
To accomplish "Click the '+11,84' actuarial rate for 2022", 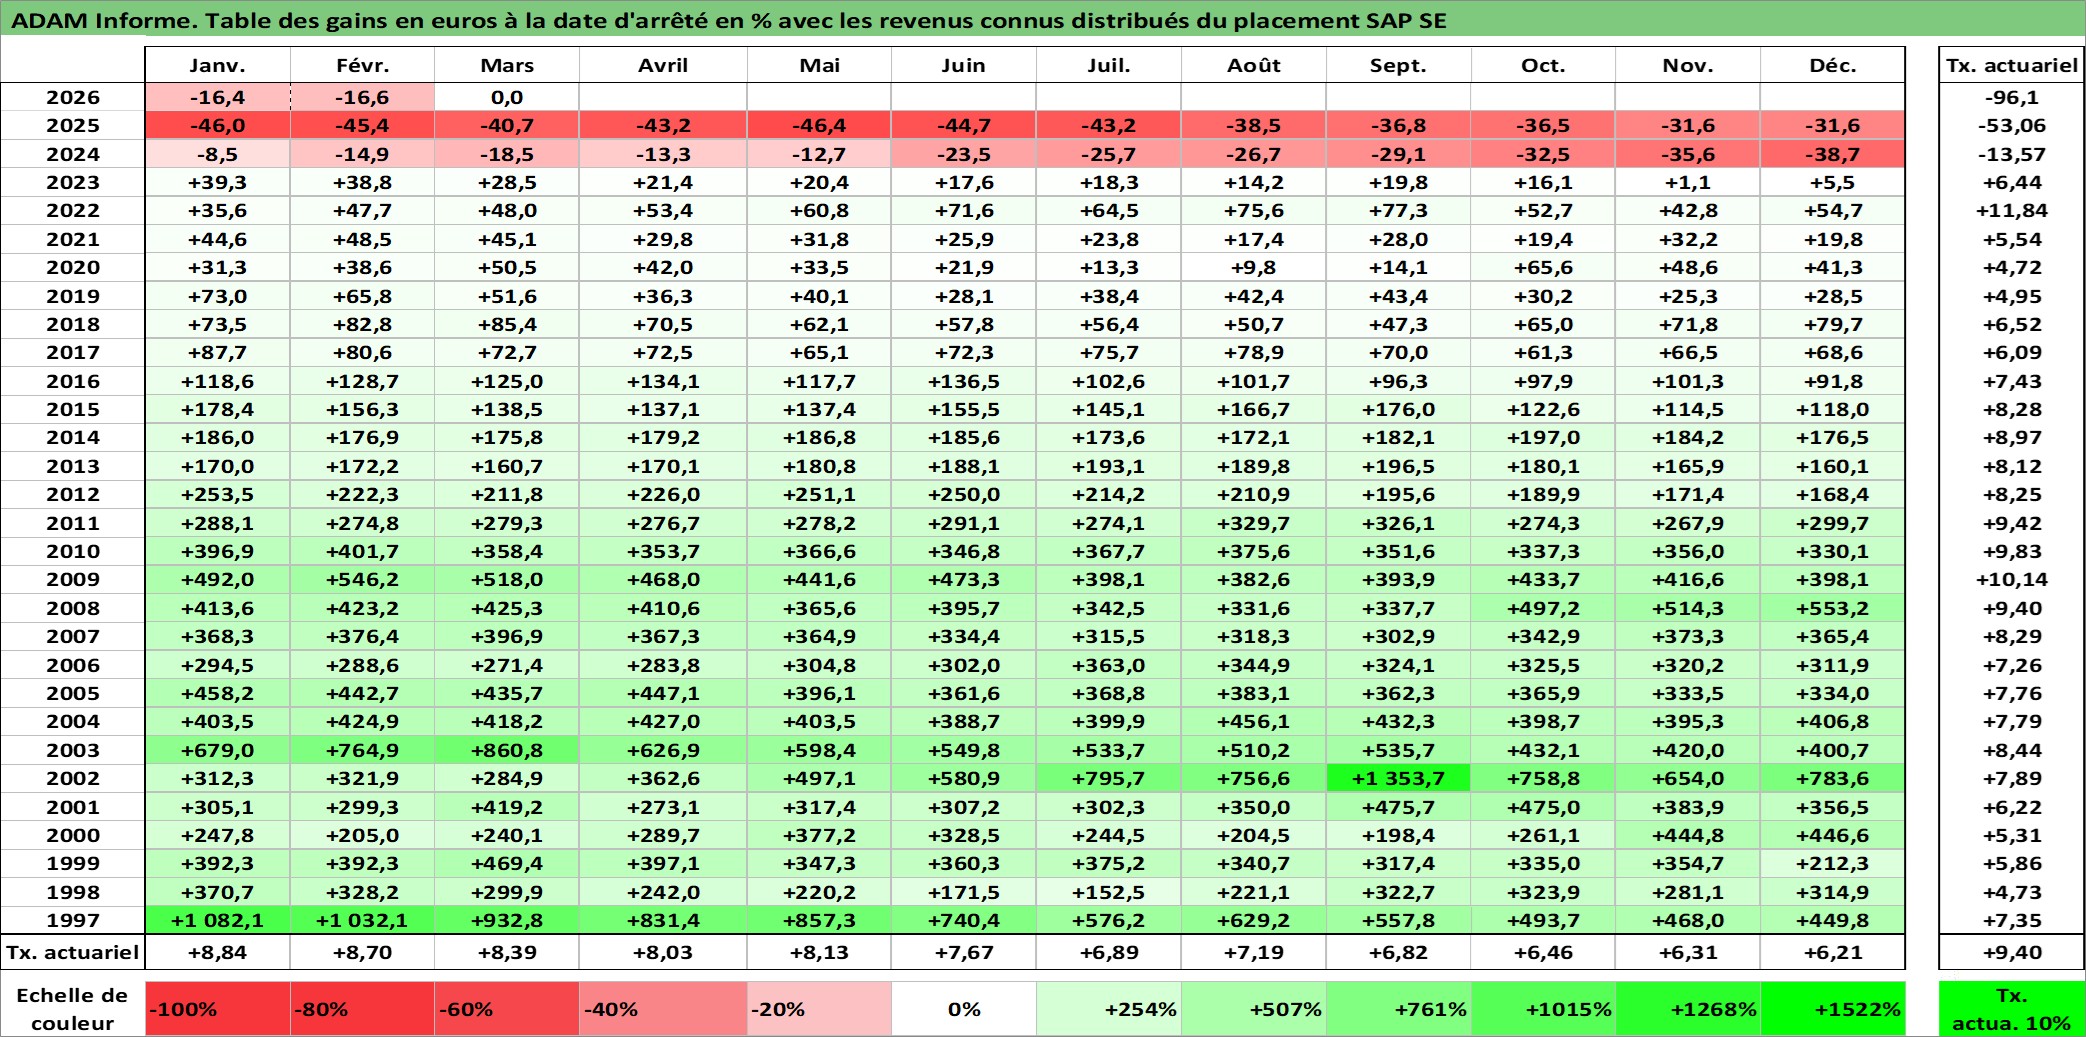I will click(2012, 210).
